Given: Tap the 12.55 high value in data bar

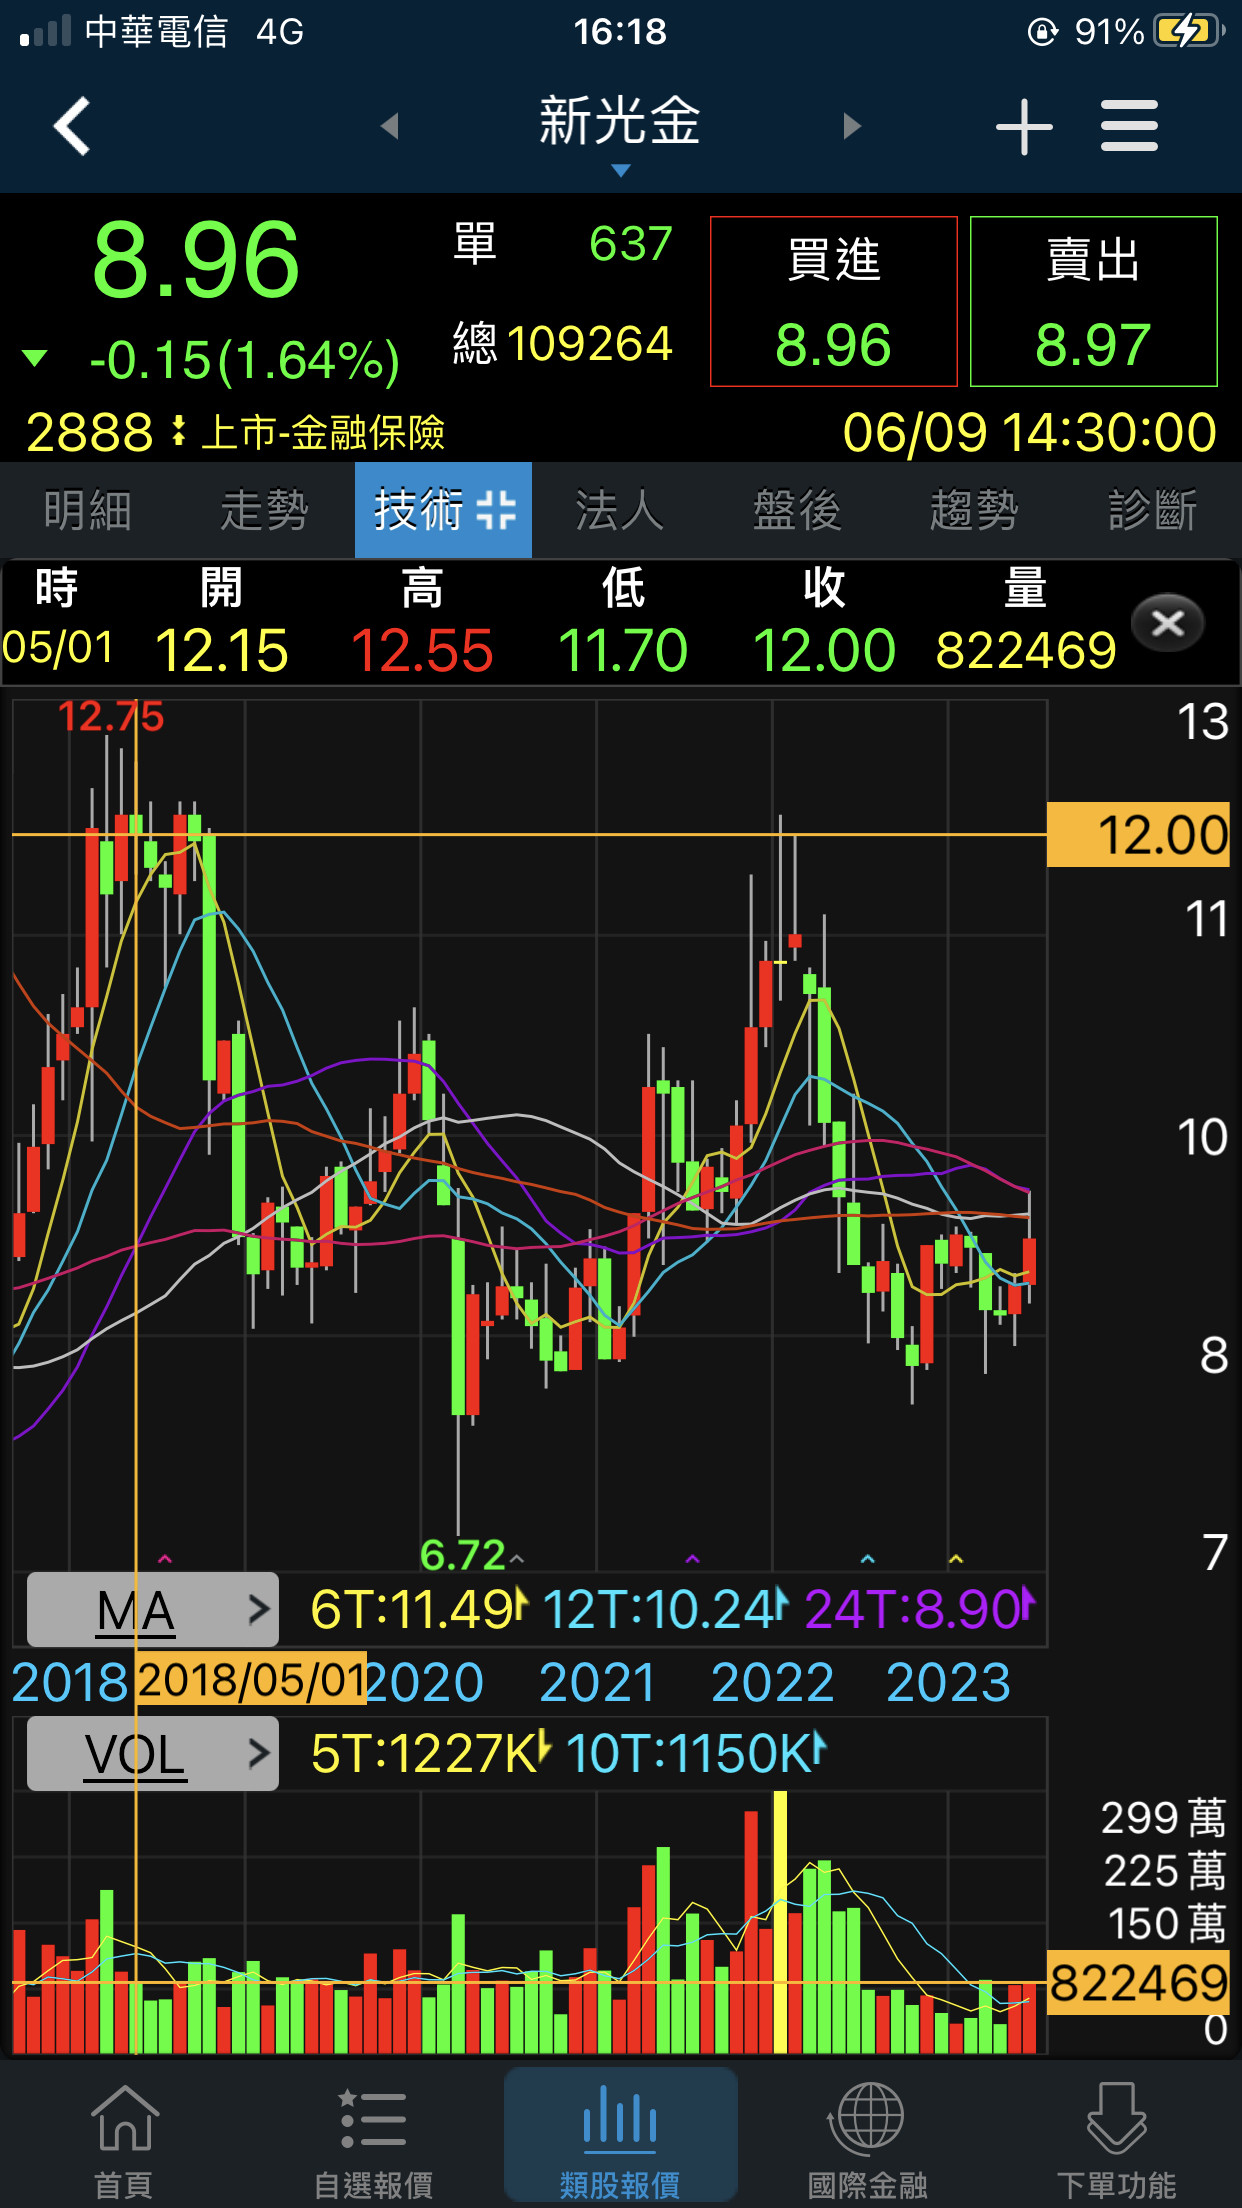Looking at the screenshot, I should pos(422,650).
